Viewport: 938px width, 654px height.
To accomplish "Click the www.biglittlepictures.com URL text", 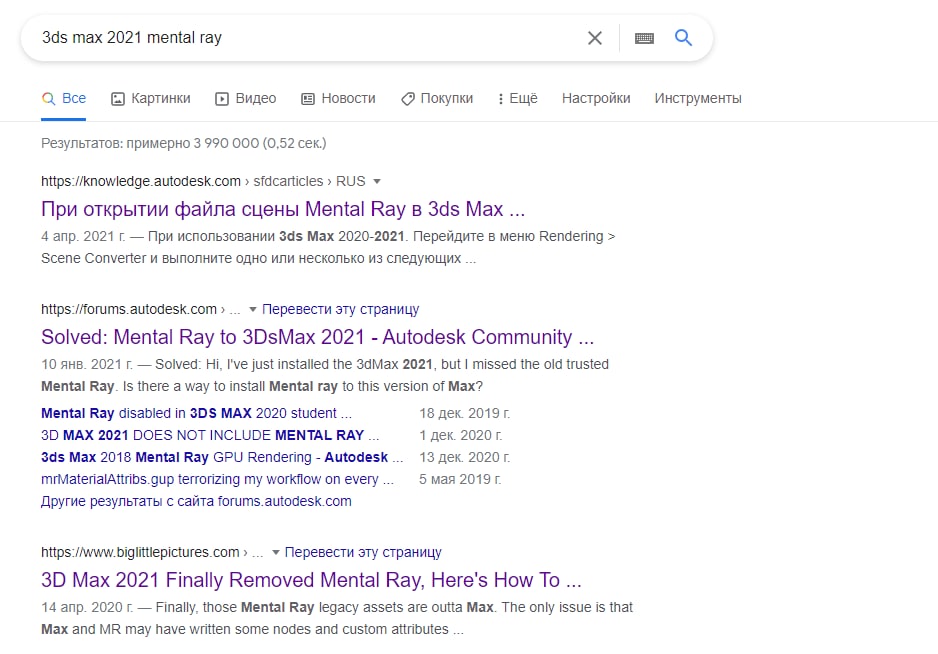I will click(140, 552).
